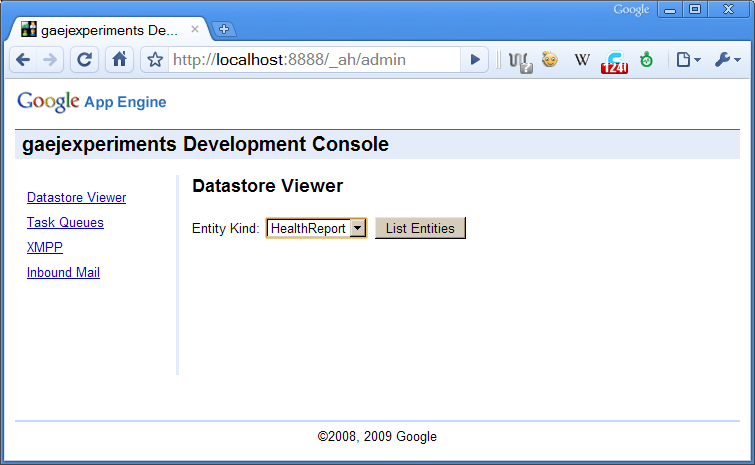755x465 pixels.
Task: Open a new tab with the plus button
Action: (223, 29)
